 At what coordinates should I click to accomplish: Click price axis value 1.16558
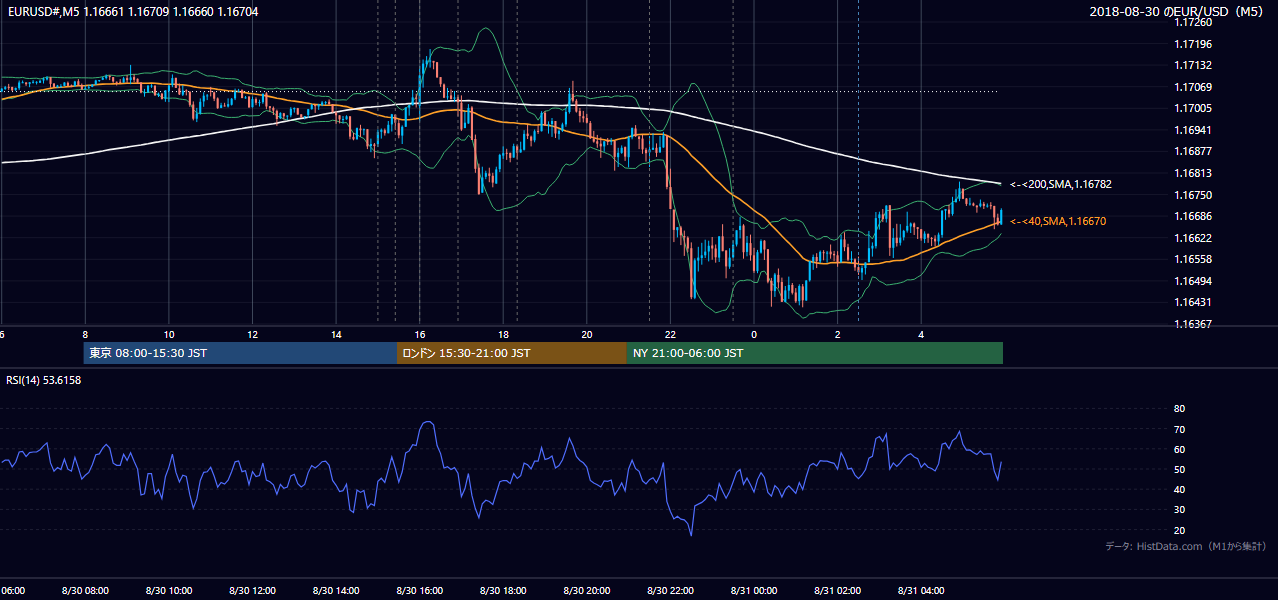point(1193,259)
